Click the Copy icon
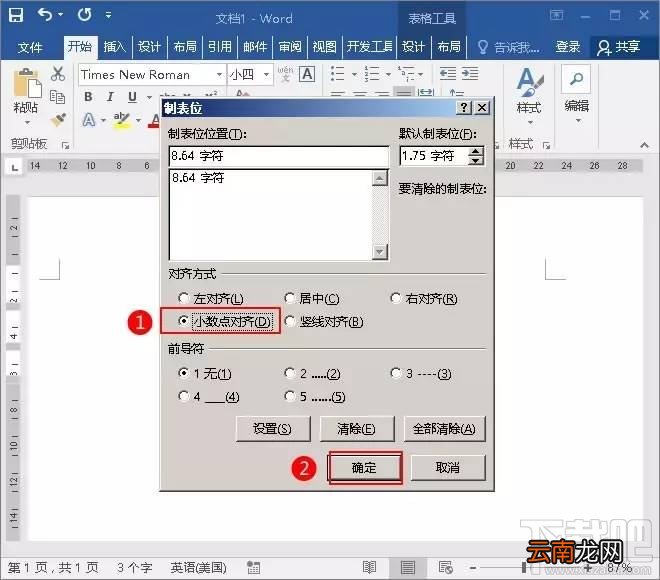660x580 pixels. (x=58, y=97)
